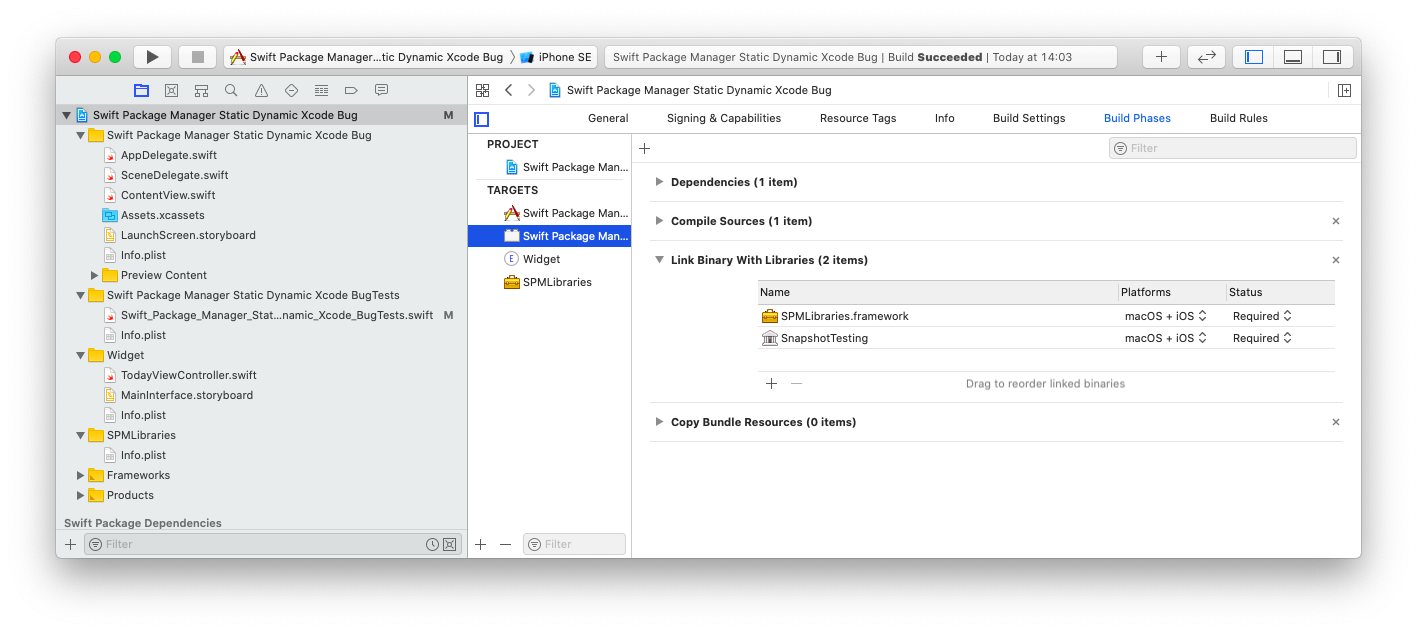Delete the Copy Bundle Resources phase
This screenshot has height=632, width=1417.
tap(1336, 422)
